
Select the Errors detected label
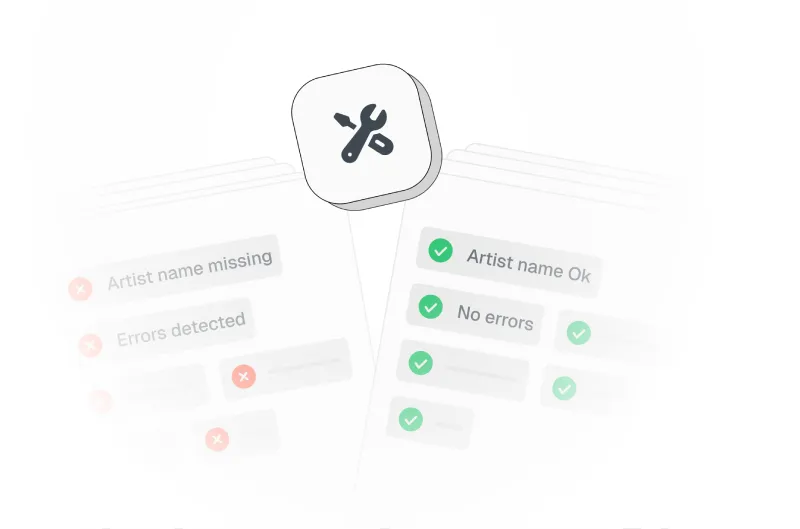tap(181, 329)
